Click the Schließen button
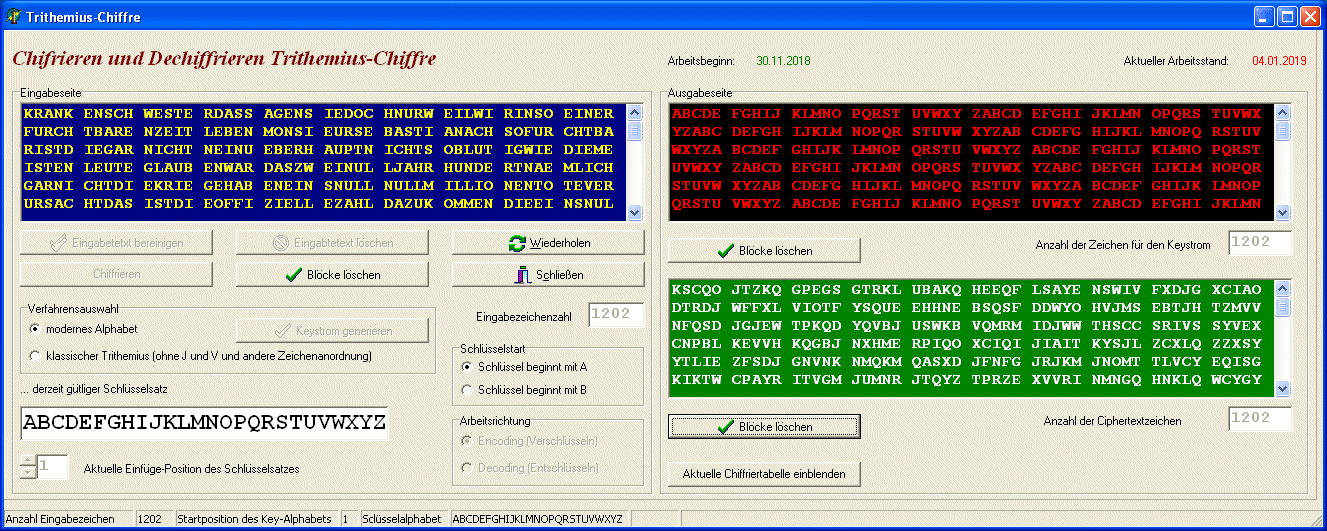This screenshot has width=1327, height=531. pyautogui.click(x=546, y=275)
